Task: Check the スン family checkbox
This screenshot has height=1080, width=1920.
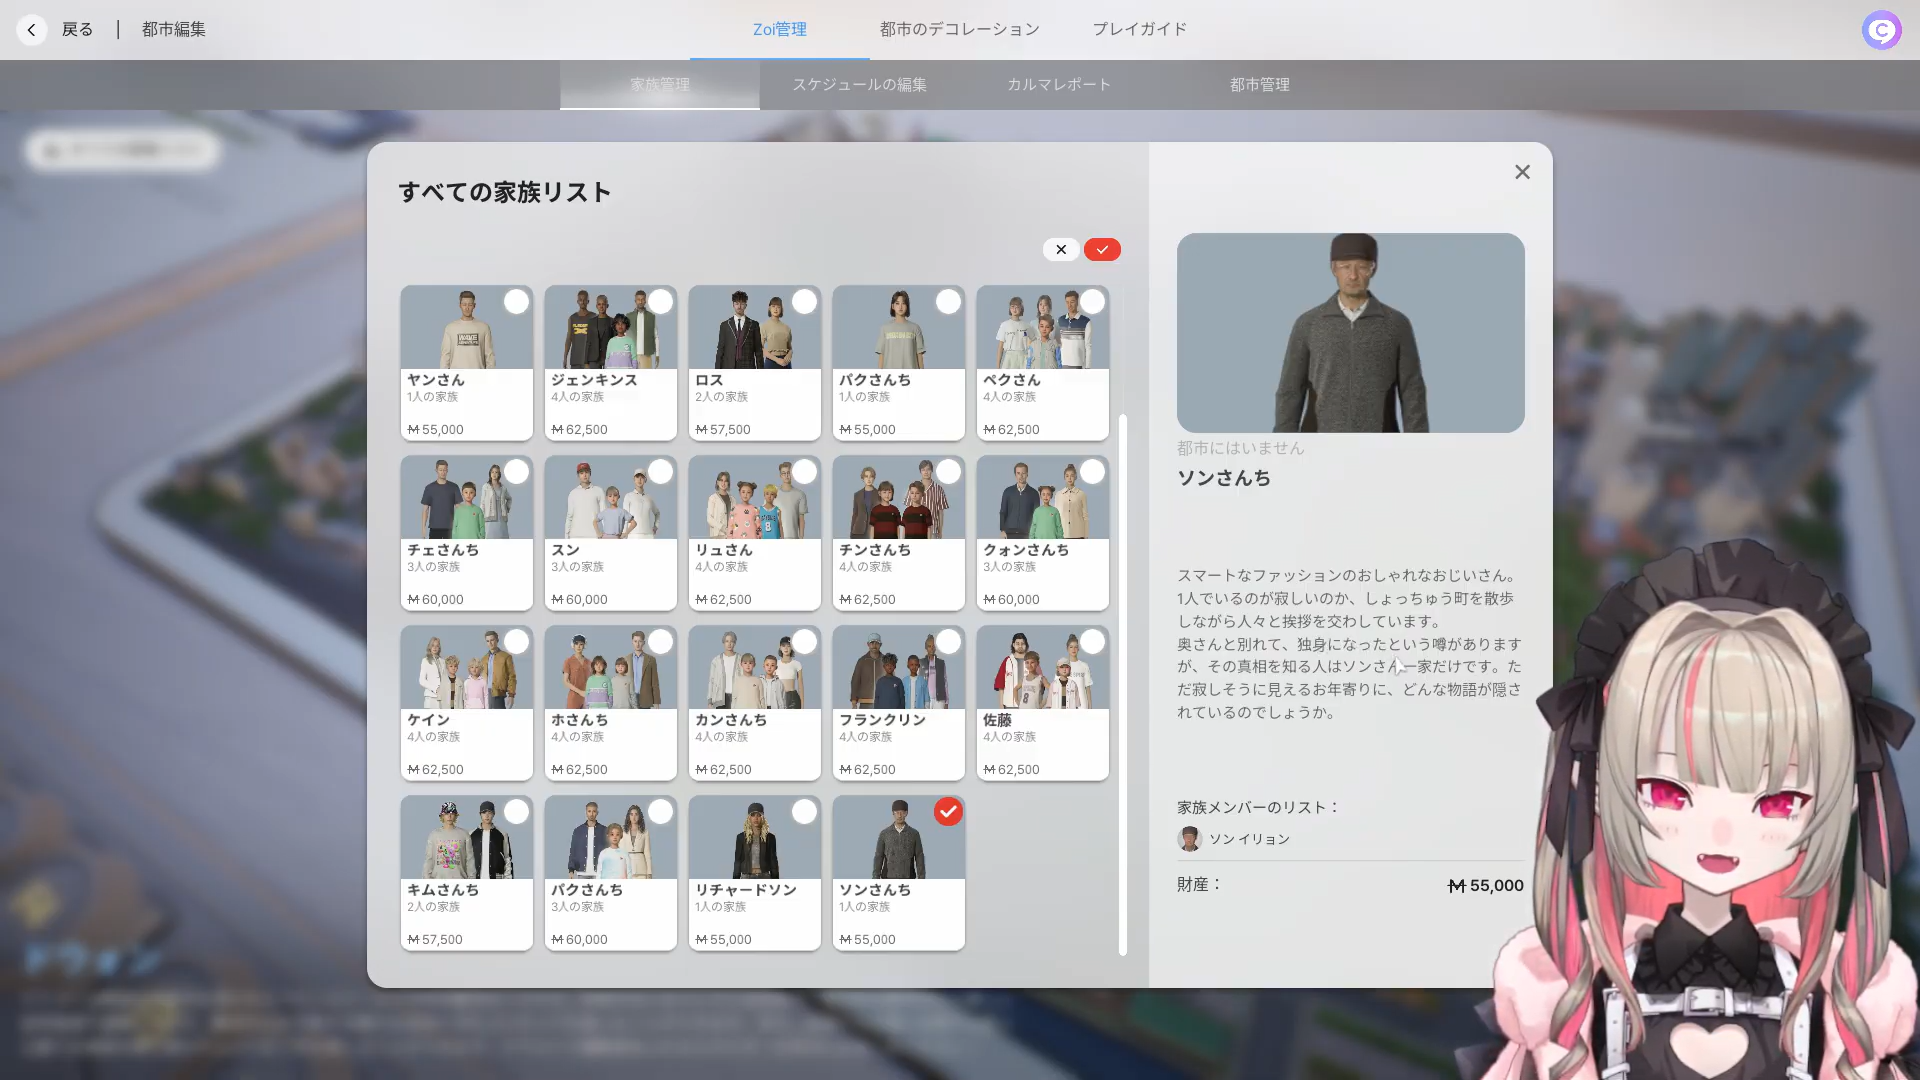Action: point(660,472)
